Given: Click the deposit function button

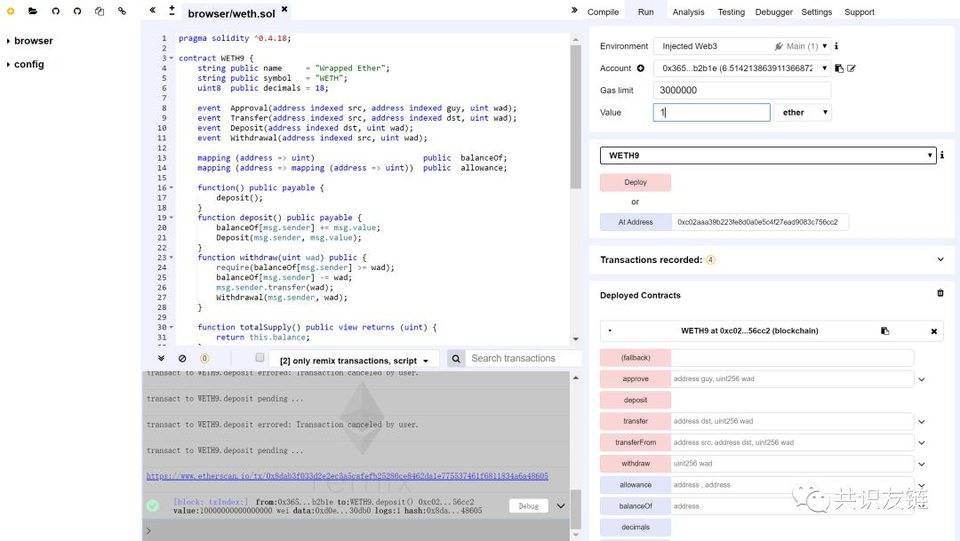Looking at the screenshot, I should [636, 400].
